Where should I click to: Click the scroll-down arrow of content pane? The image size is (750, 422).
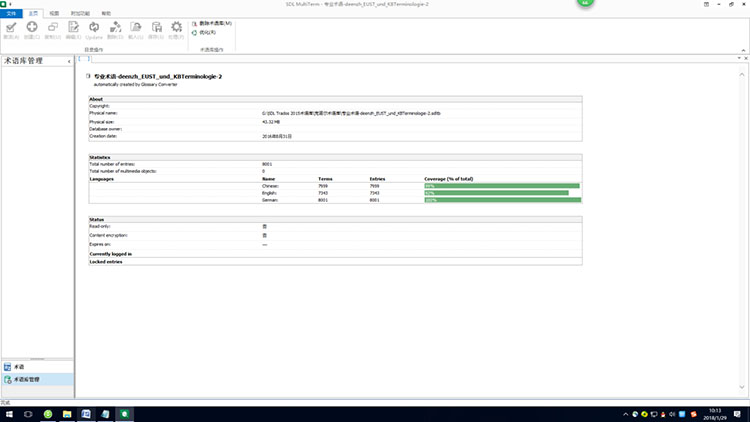point(741,387)
